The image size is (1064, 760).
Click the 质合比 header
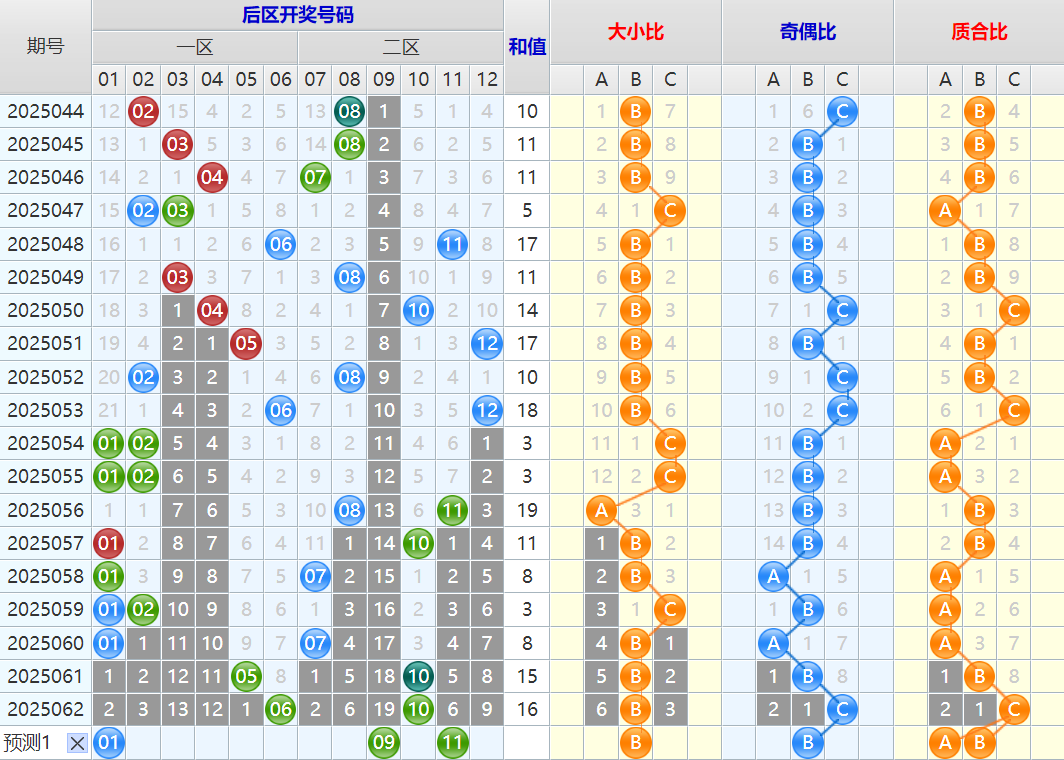pos(979,32)
